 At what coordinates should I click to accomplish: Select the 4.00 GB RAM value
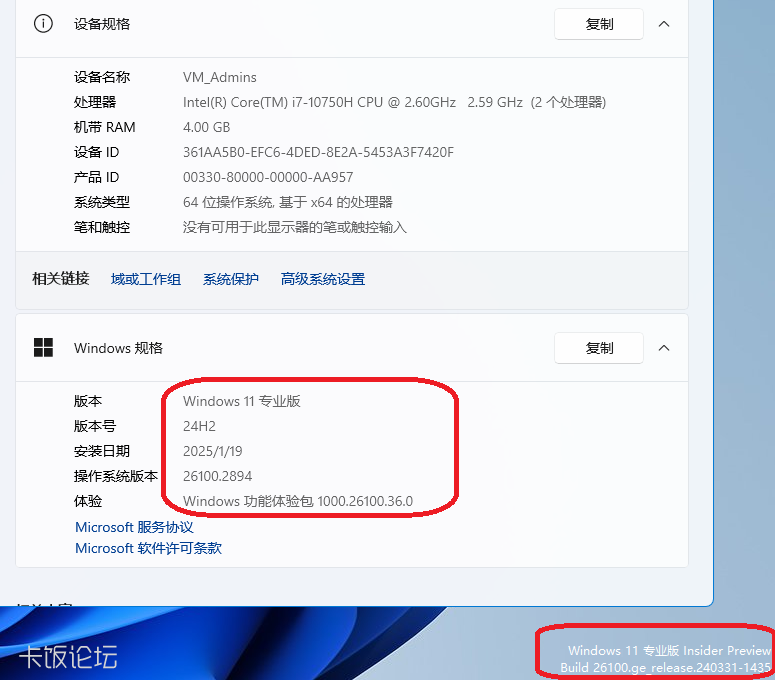(x=207, y=128)
